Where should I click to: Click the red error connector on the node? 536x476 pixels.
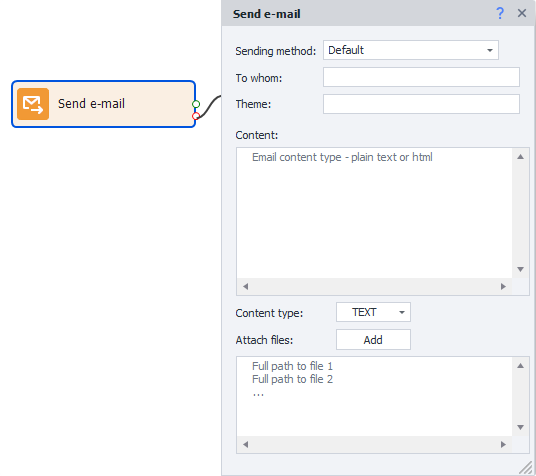click(x=196, y=116)
